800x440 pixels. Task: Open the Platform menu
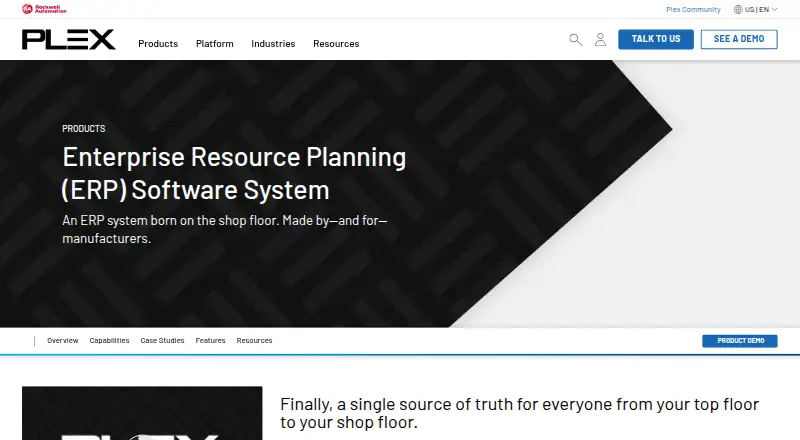point(215,44)
